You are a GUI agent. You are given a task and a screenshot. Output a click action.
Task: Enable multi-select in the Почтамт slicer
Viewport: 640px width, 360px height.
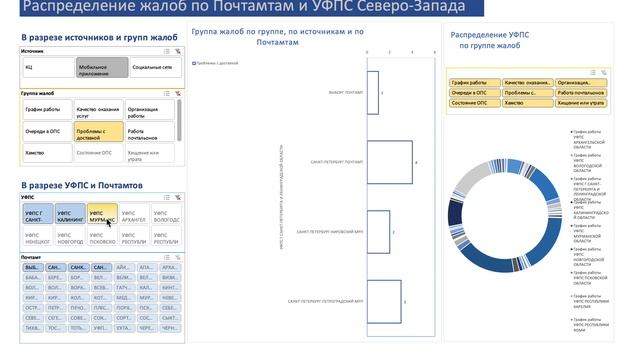(167, 258)
